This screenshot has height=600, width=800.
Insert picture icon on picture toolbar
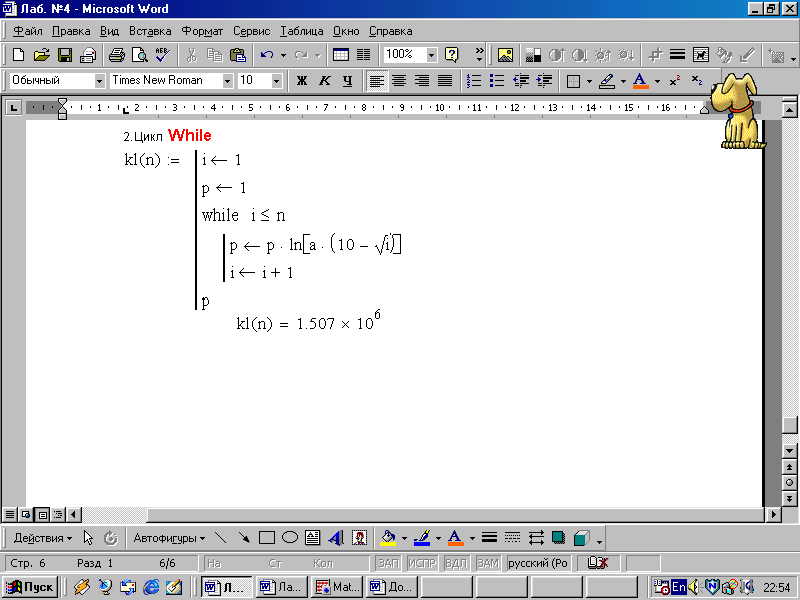[505, 55]
